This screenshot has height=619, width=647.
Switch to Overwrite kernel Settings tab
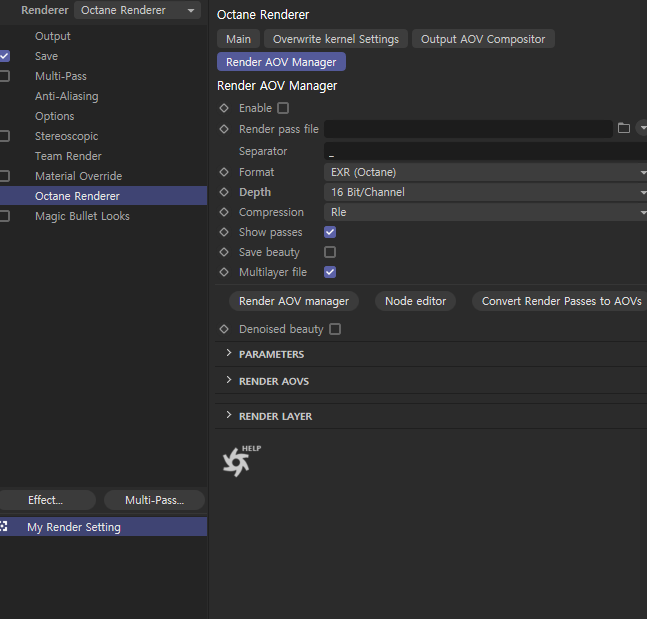[336, 39]
